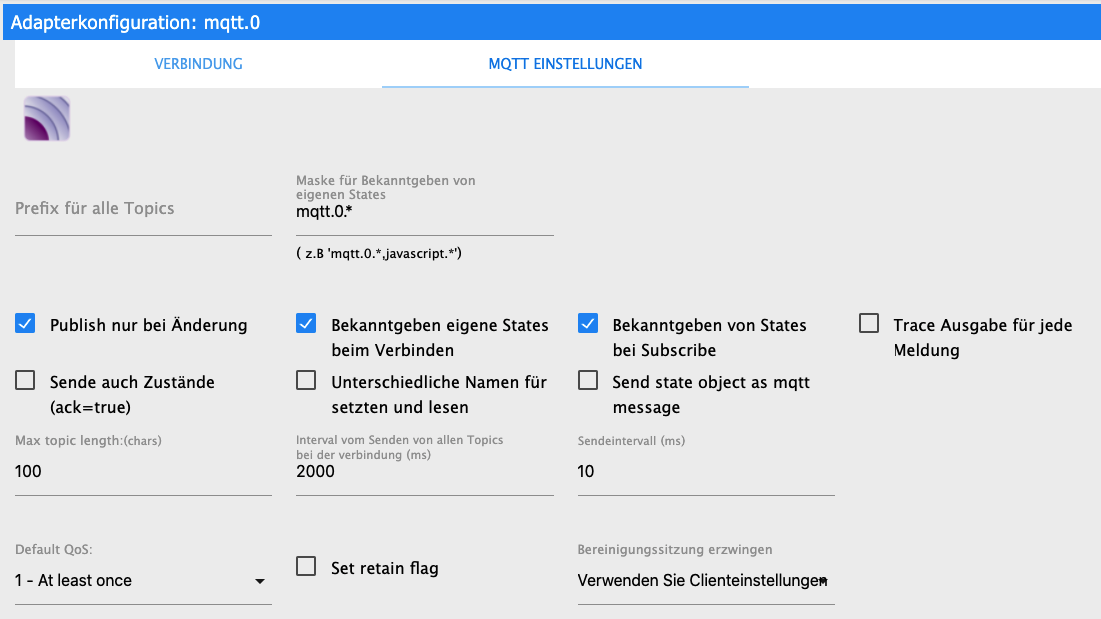1101x619 pixels.
Task: Select the MQTT EINSTELLUNGEN tab
Action: point(565,64)
